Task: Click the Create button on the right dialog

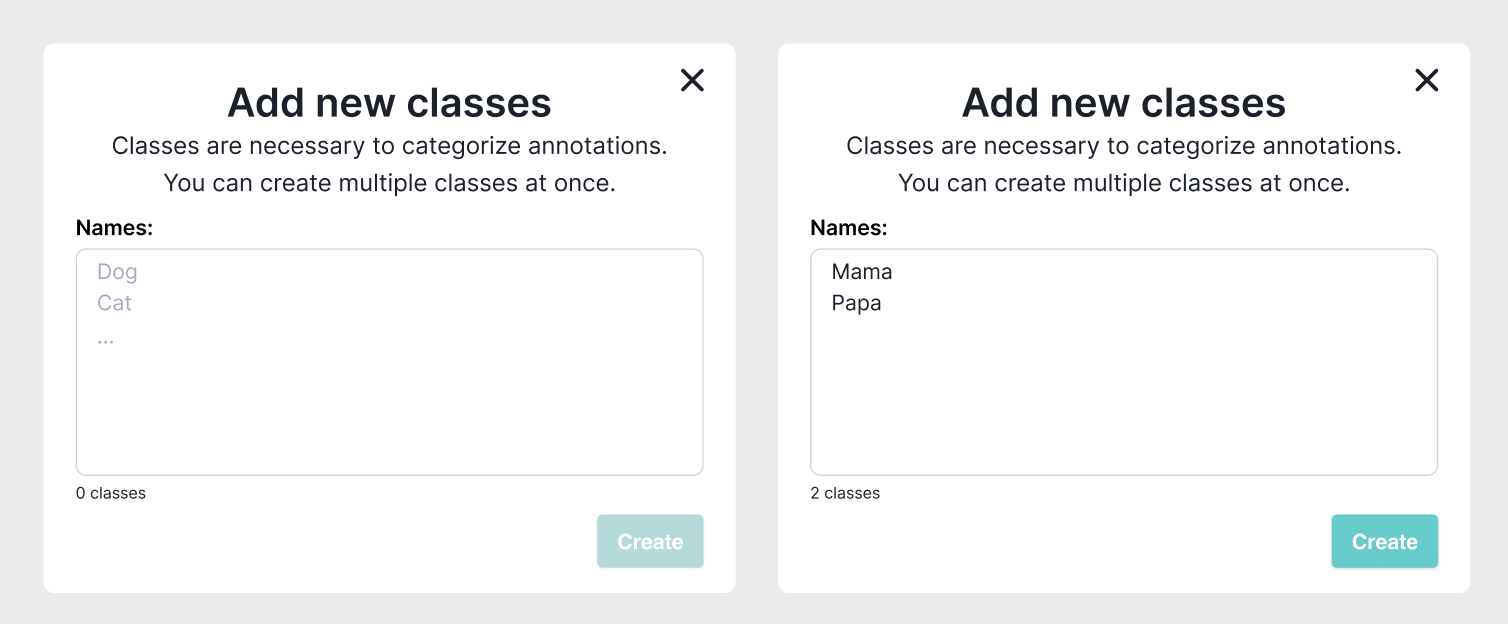Action: point(1385,541)
